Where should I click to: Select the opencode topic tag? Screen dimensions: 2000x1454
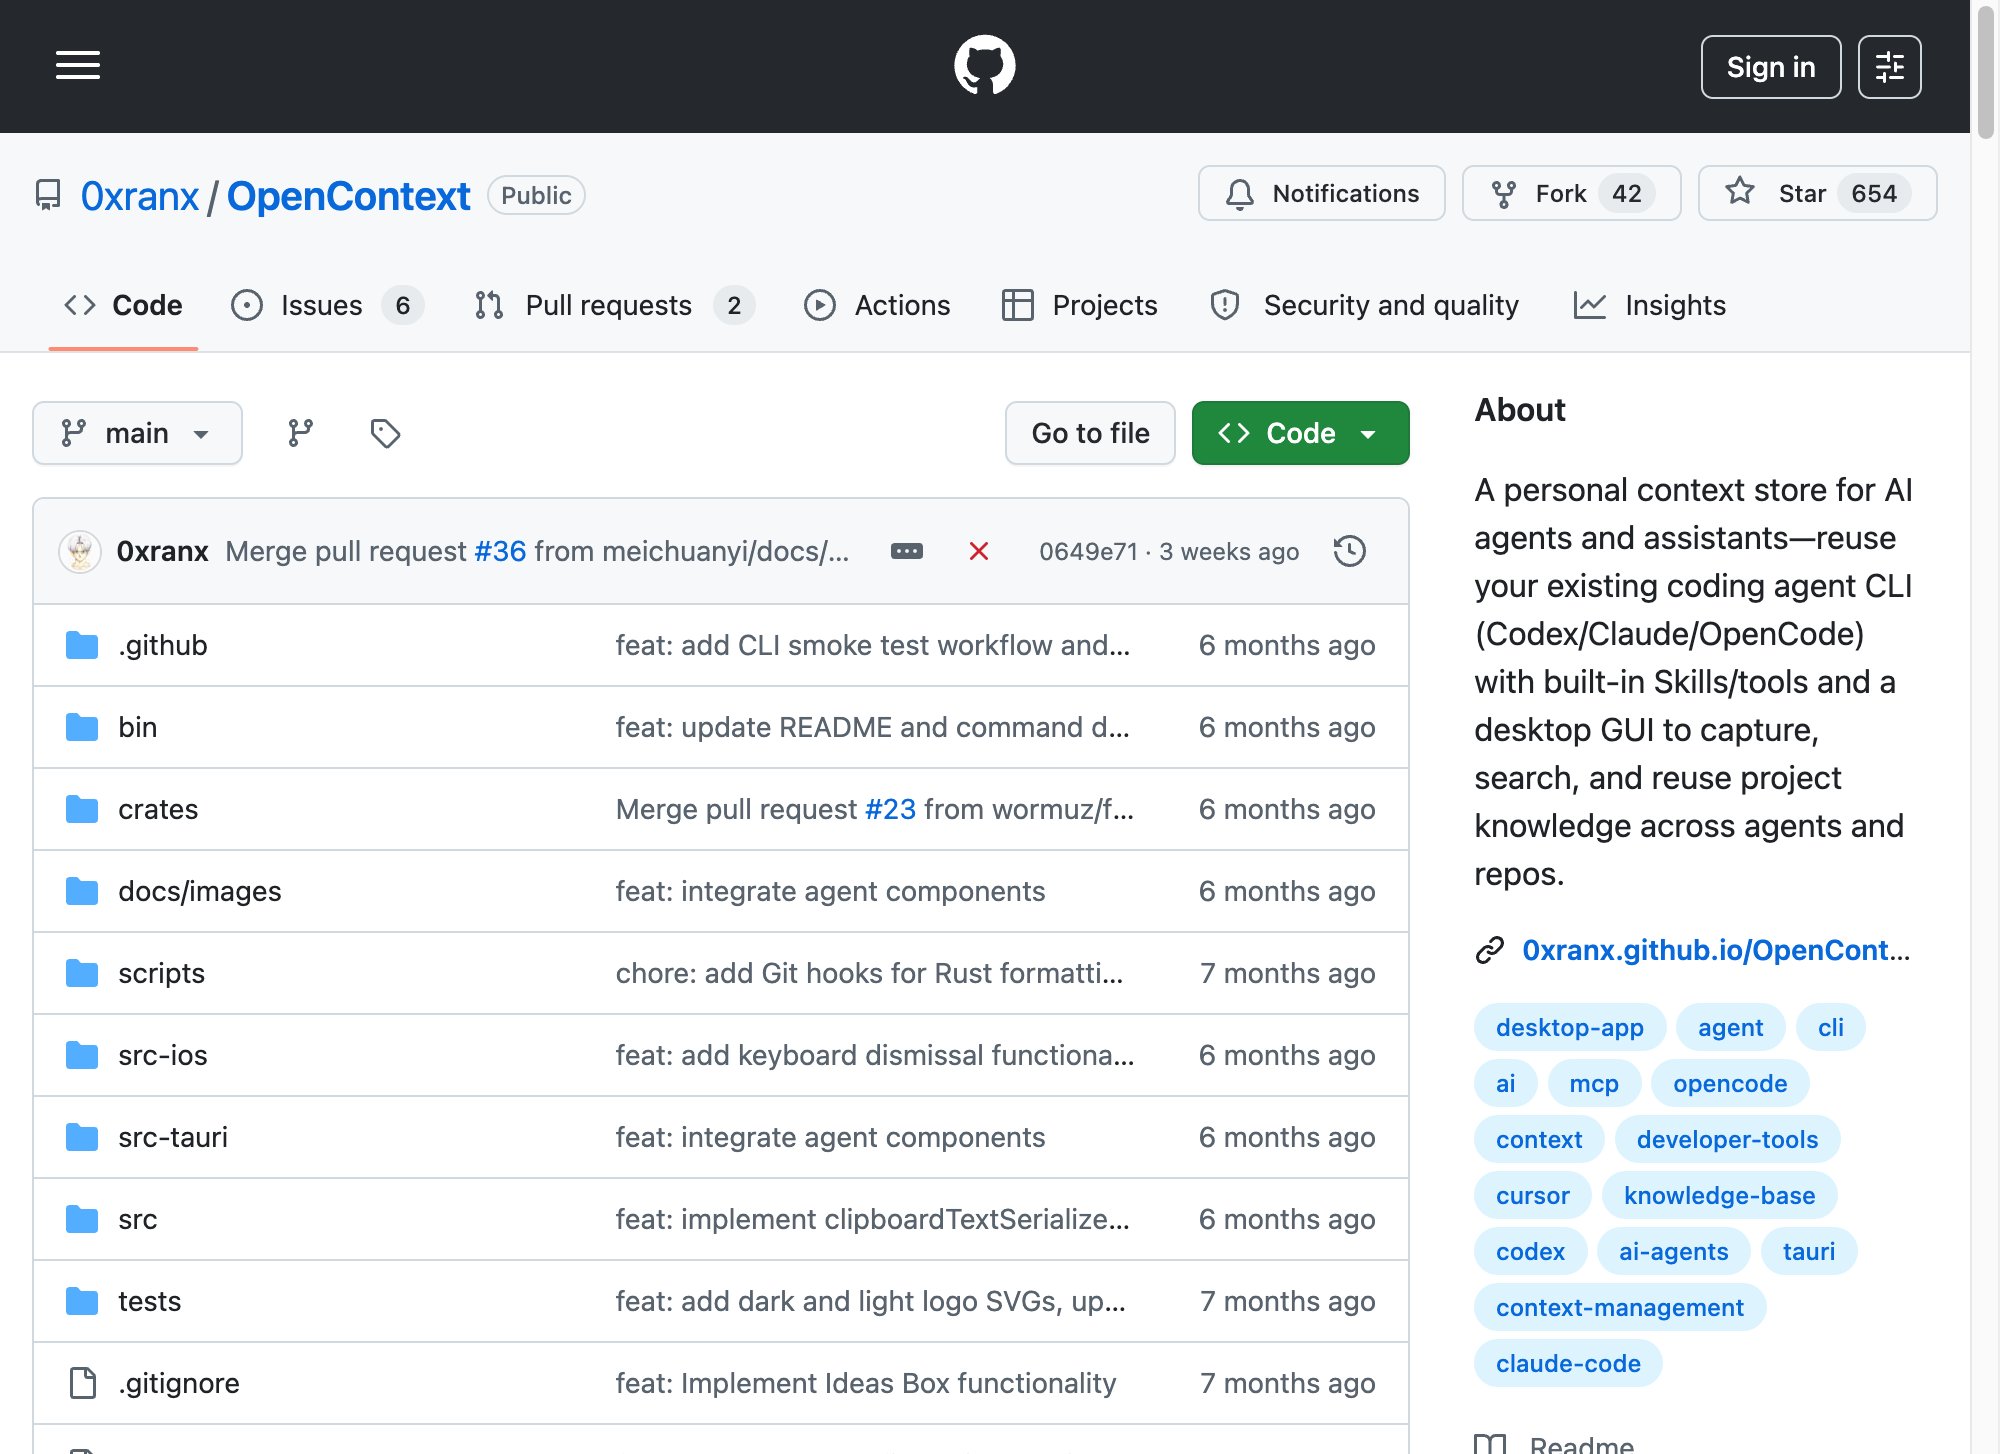[x=1730, y=1083]
